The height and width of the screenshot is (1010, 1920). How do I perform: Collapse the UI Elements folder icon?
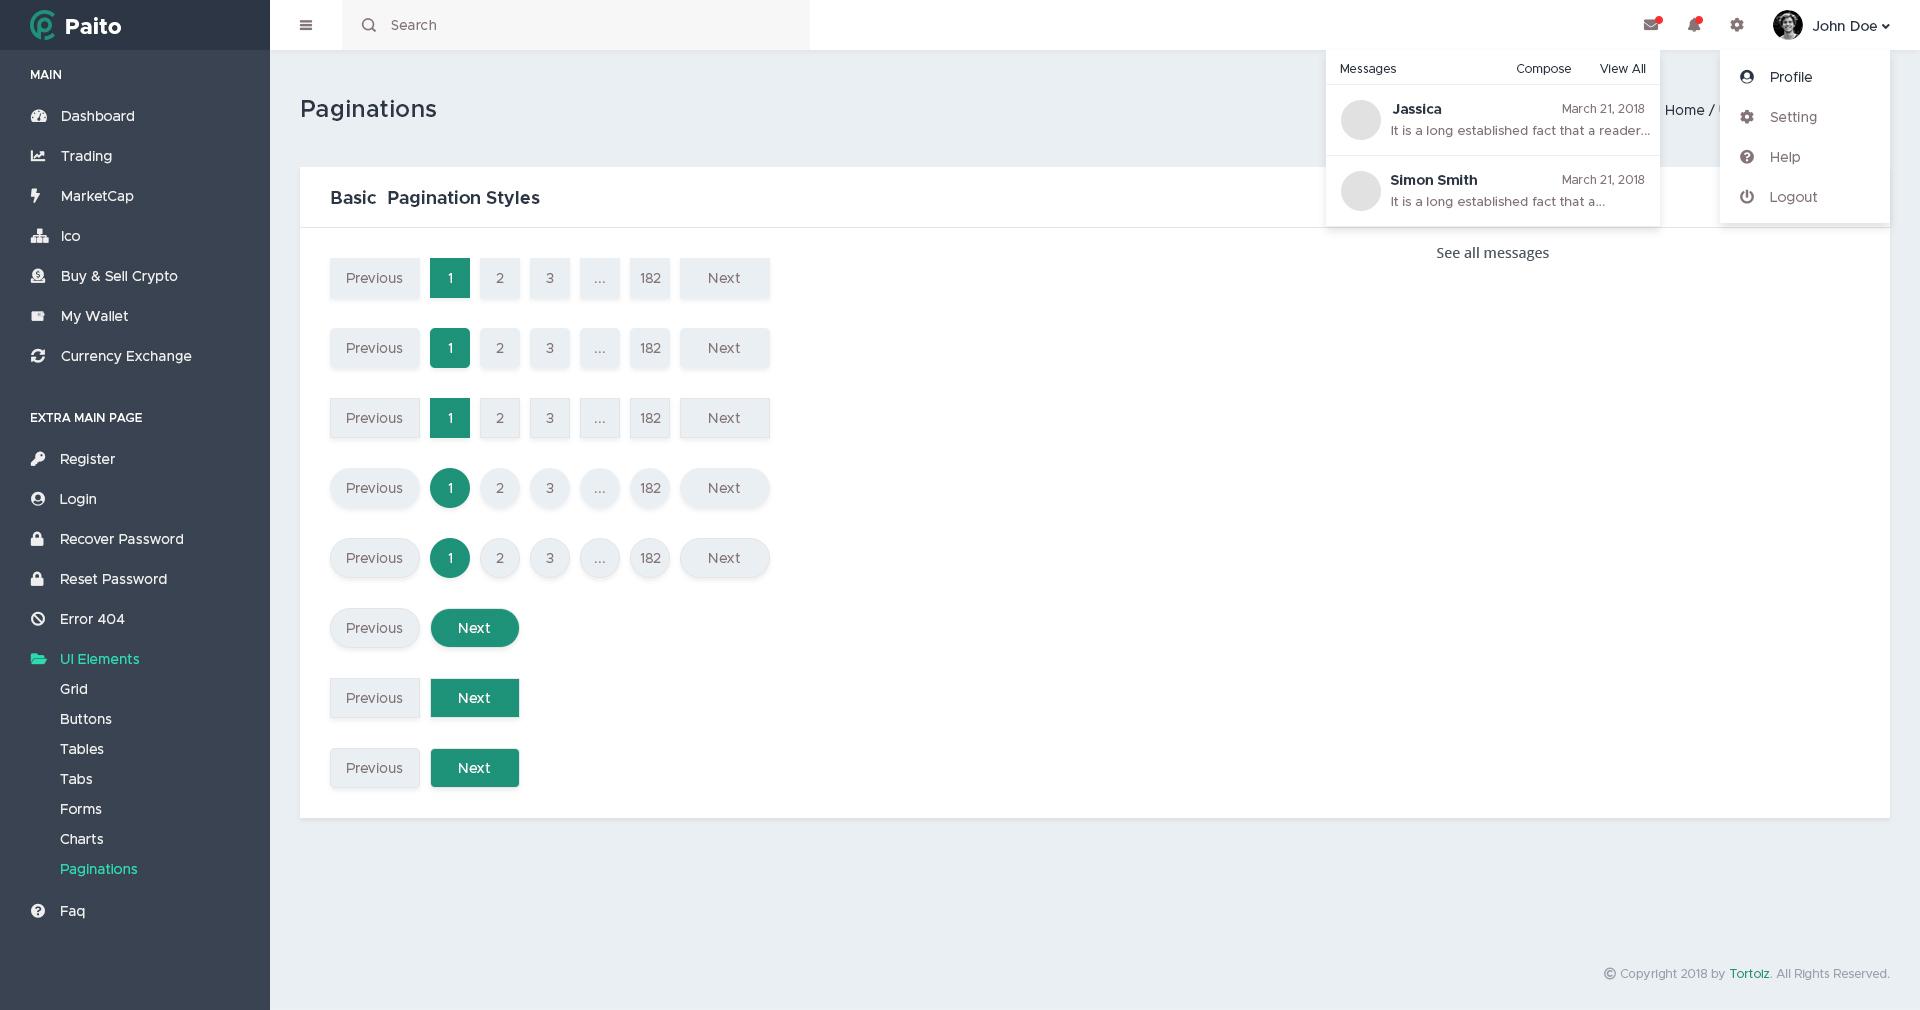click(40, 659)
